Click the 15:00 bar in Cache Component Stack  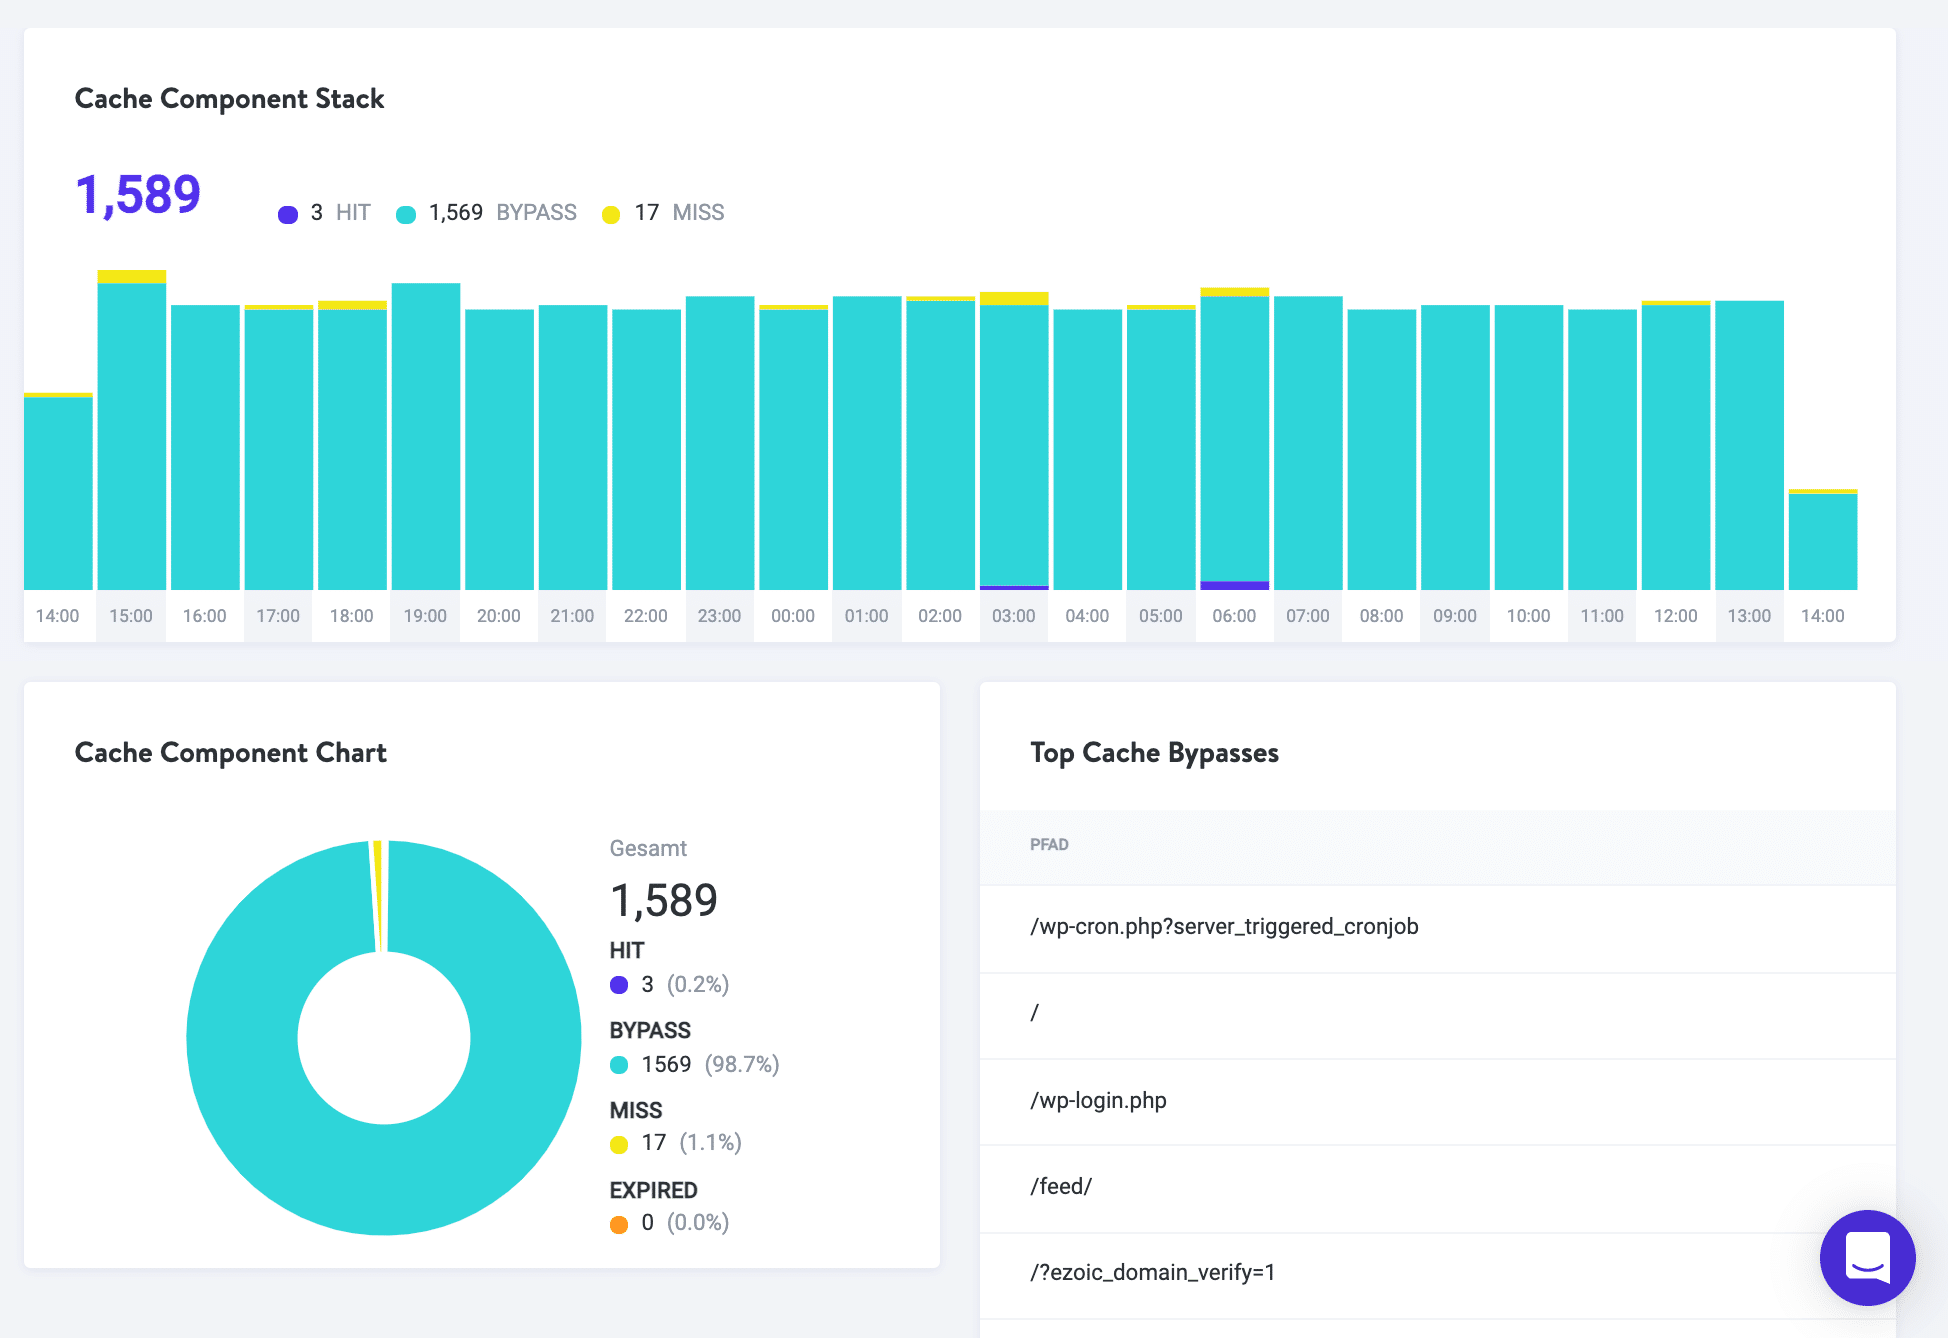coord(130,430)
